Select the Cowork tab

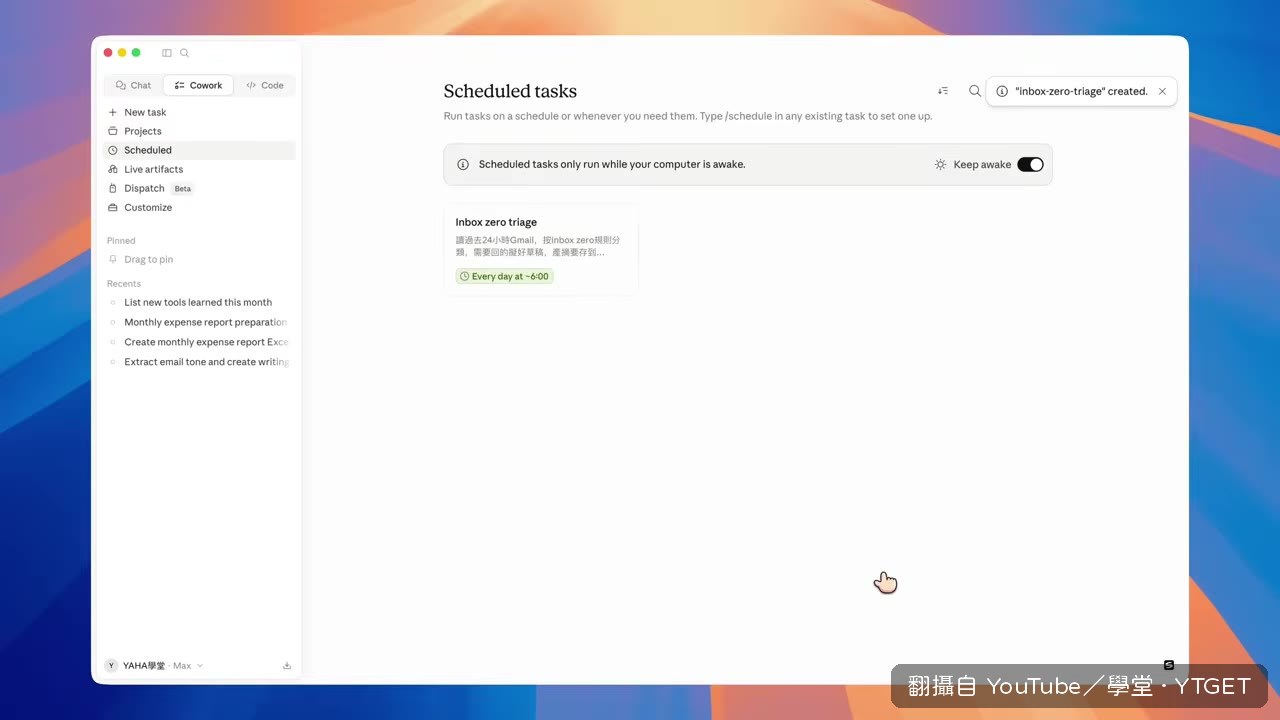coord(198,85)
